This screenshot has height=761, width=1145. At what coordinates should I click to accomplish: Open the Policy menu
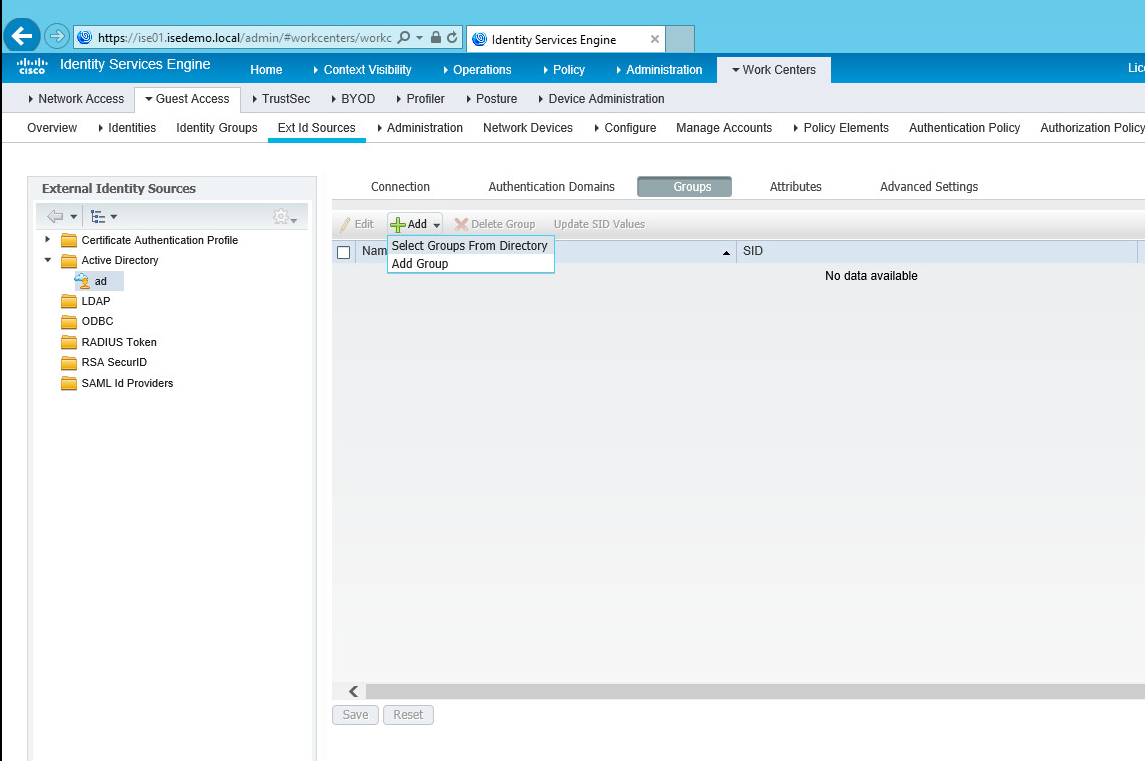tap(564, 69)
